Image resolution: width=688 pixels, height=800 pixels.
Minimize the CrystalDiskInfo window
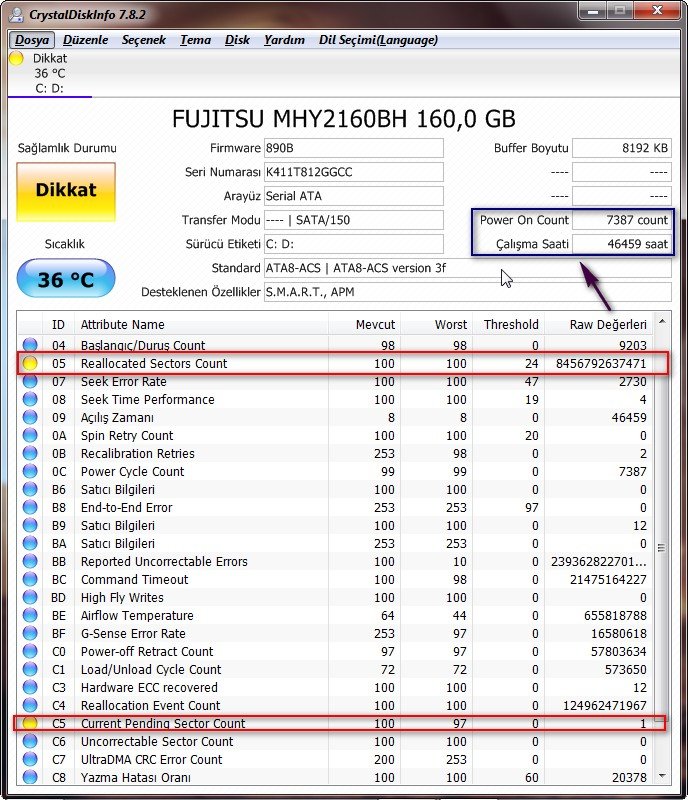(x=593, y=11)
